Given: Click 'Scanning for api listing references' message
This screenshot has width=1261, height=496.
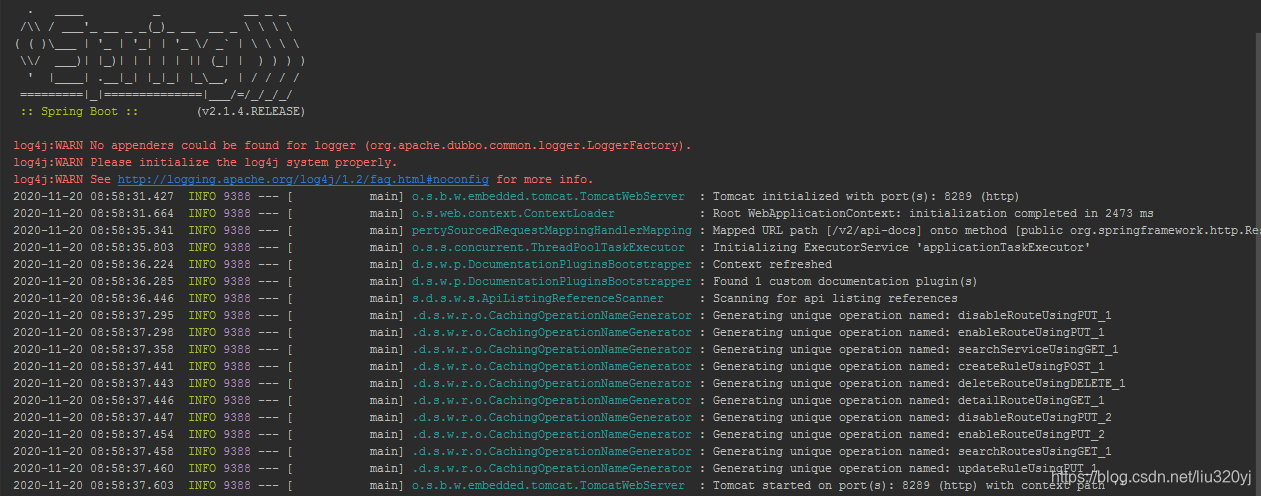Looking at the screenshot, I should pyautogui.click(x=835, y=298).
